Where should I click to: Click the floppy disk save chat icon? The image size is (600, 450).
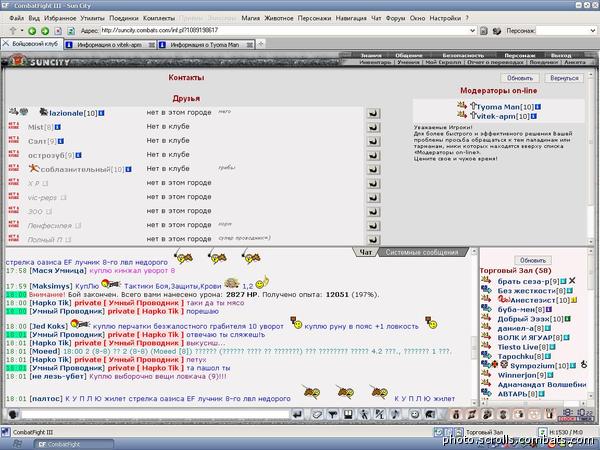coord(348,414)
